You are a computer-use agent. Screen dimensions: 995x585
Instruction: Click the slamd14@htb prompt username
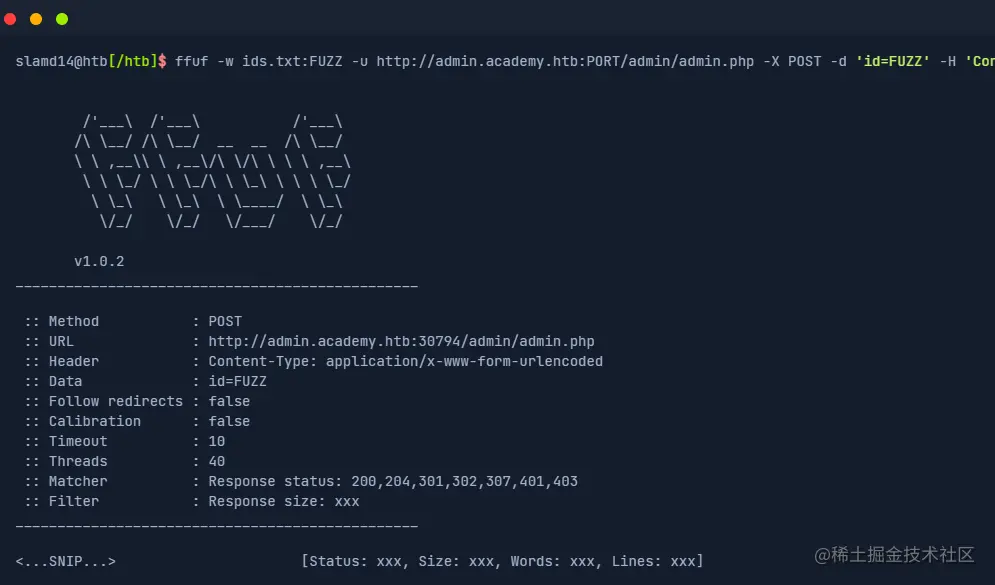point(55,62)
